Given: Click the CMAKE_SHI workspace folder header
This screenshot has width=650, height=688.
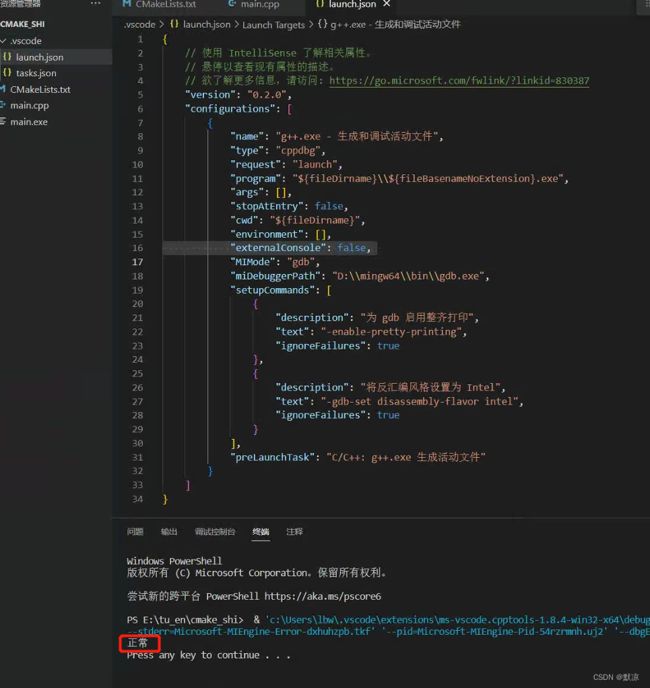Looking at the screenshot, I should (x=22, y=24).
